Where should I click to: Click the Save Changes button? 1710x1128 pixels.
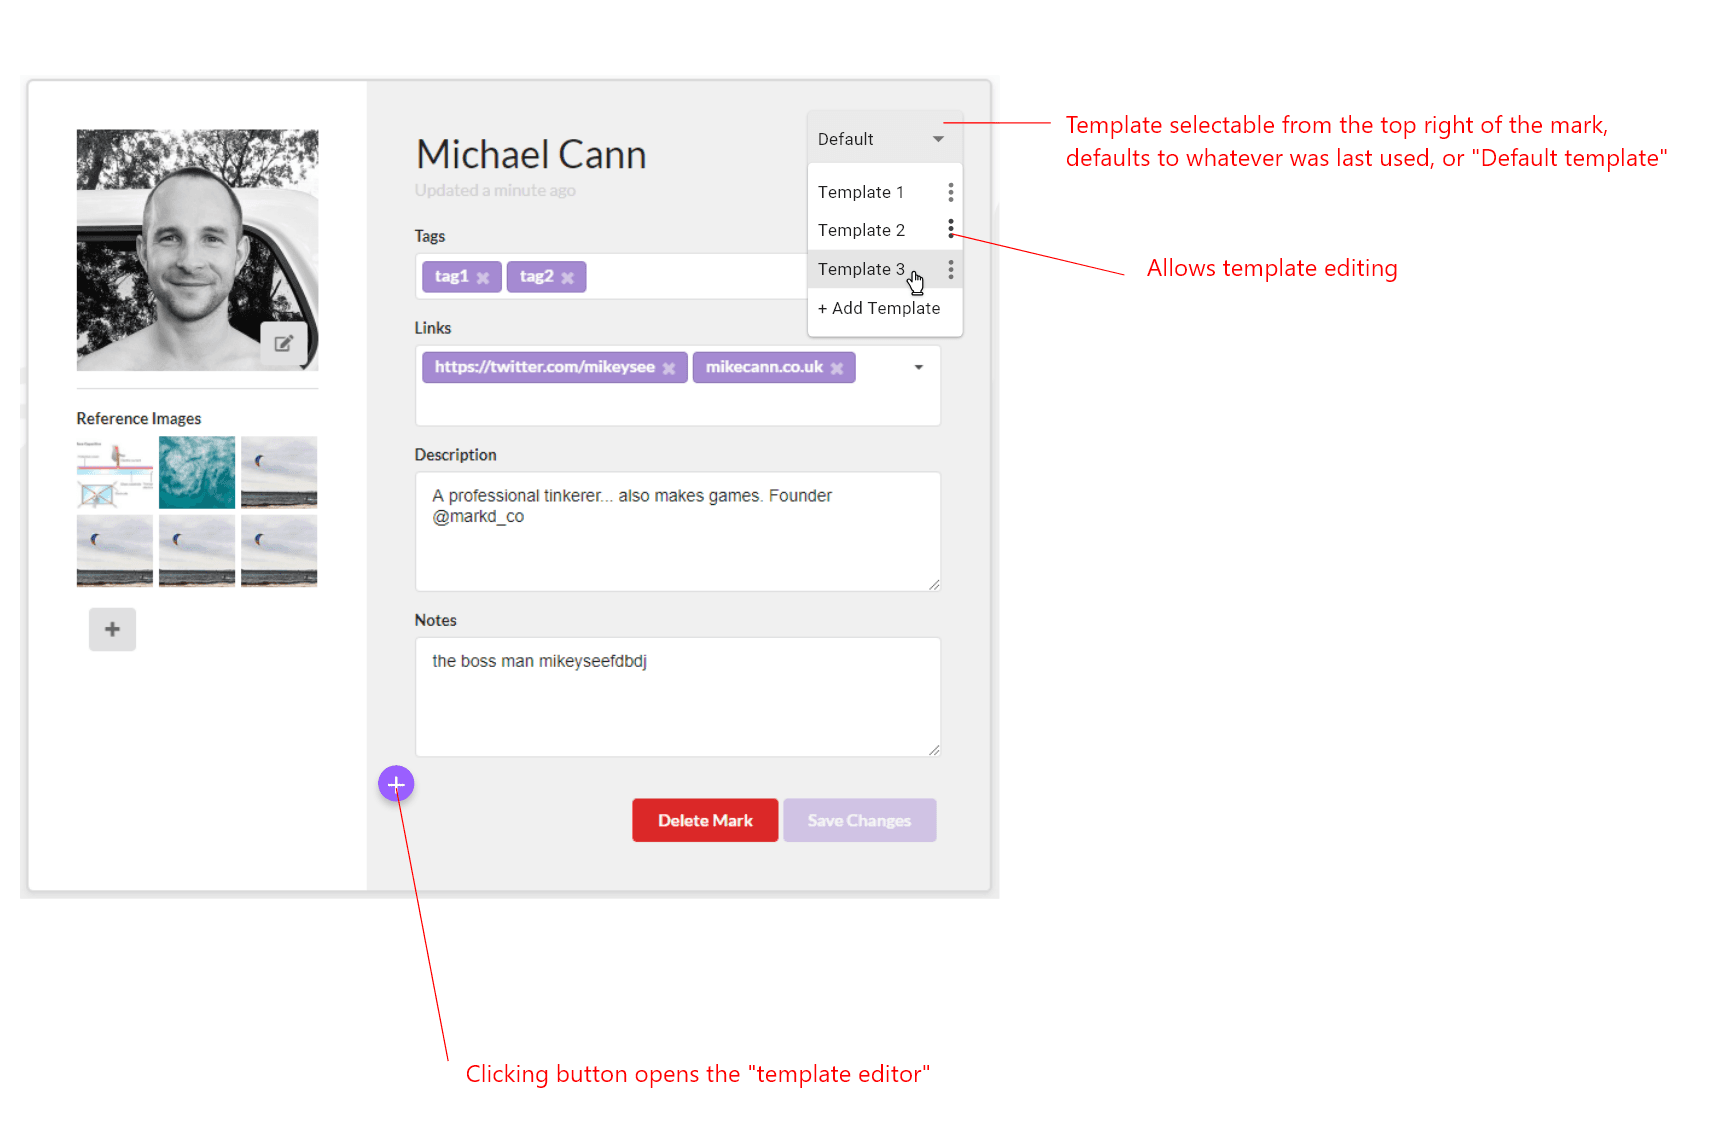click(x=859, y=820)
